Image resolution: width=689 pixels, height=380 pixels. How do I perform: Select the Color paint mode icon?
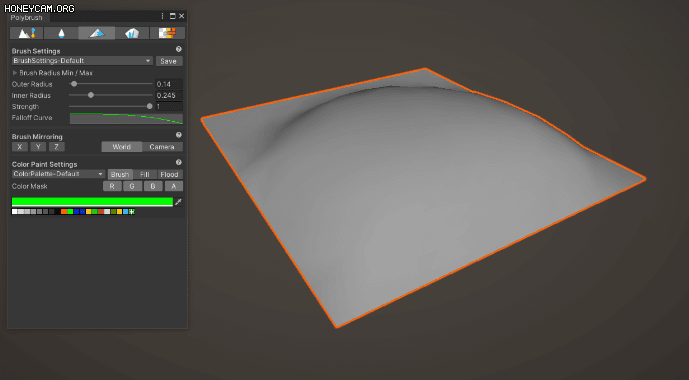click(x=97, y=33)
